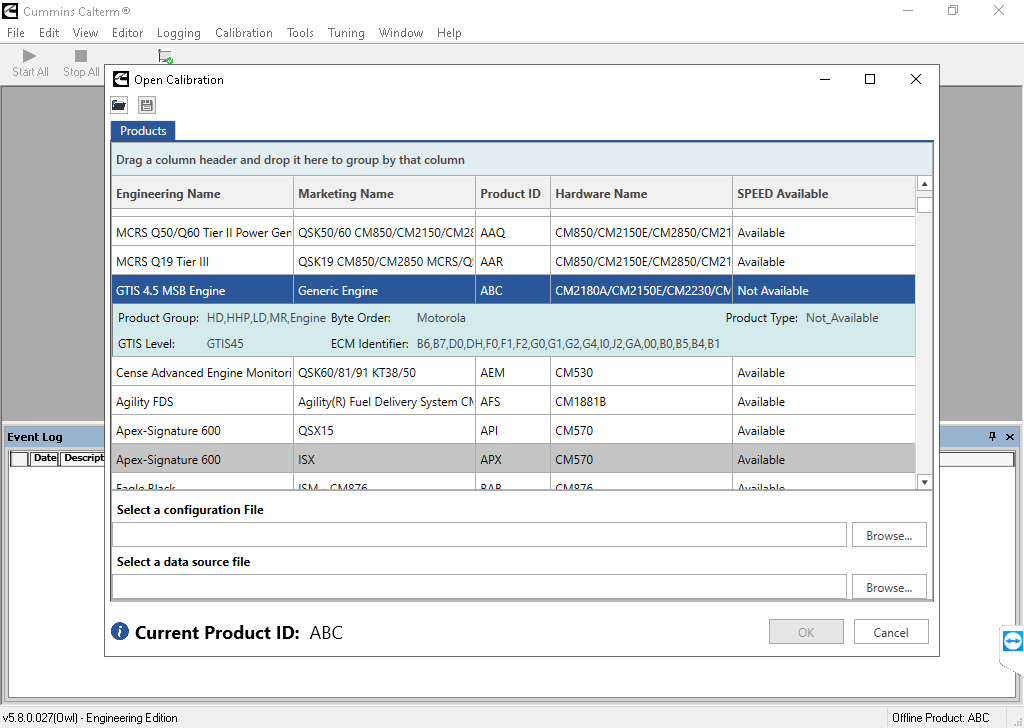Open the Calibration menu
Viewport: 1024px width, 728px height.
point(243,33)
